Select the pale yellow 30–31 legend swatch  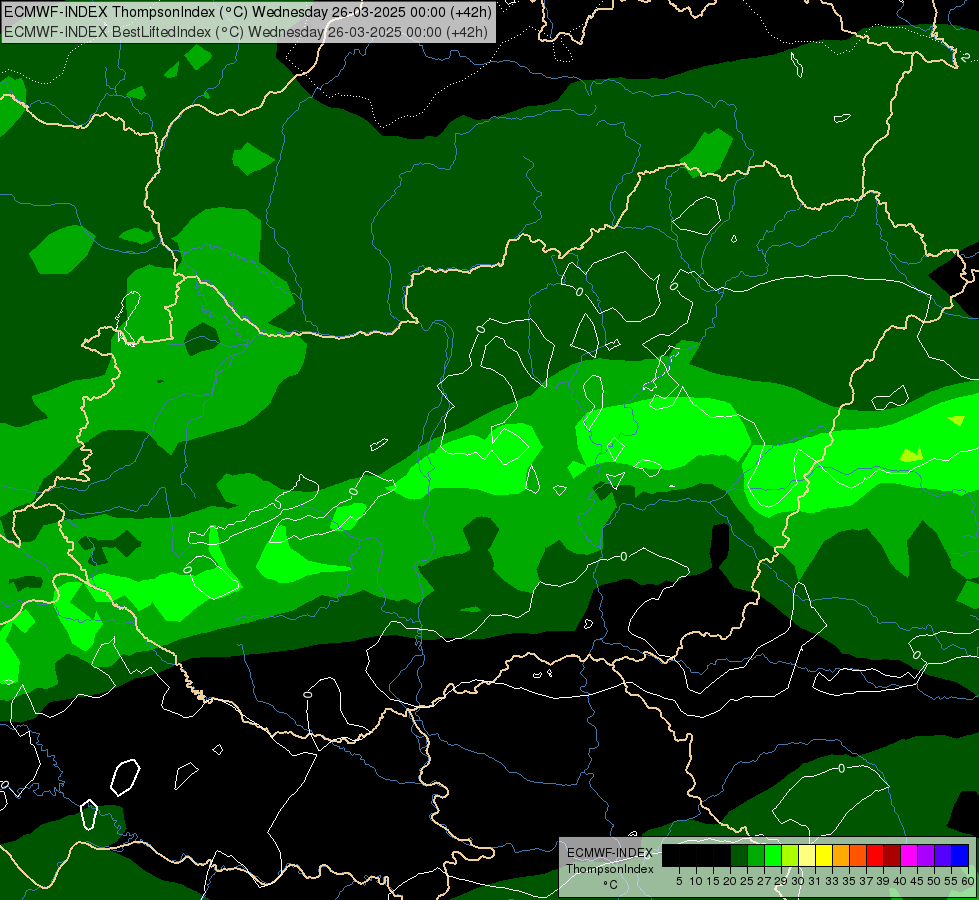pos(807,855)
